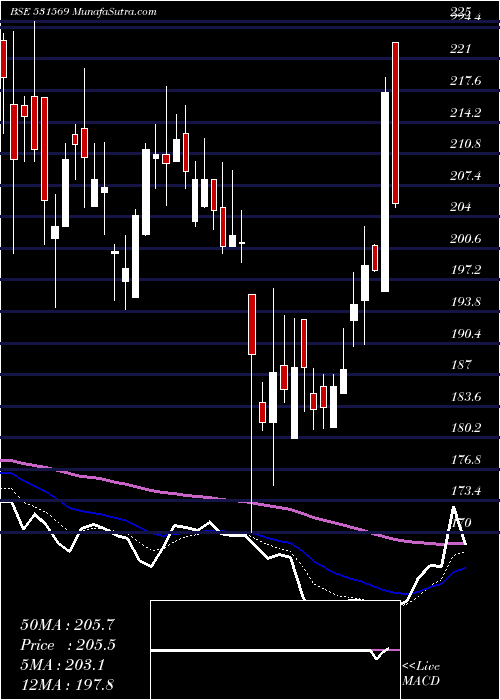Click the 207.4 price axis label
The height and width of the screenshot is (700, 500).
click(466, 176)
